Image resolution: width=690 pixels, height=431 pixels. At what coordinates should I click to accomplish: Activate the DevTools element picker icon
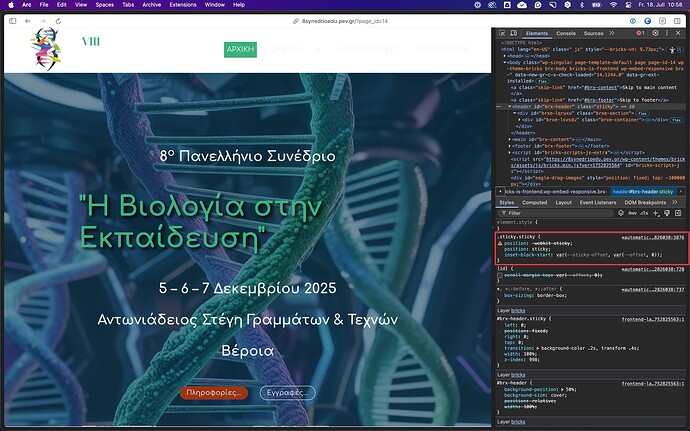[x=502, y=33]
